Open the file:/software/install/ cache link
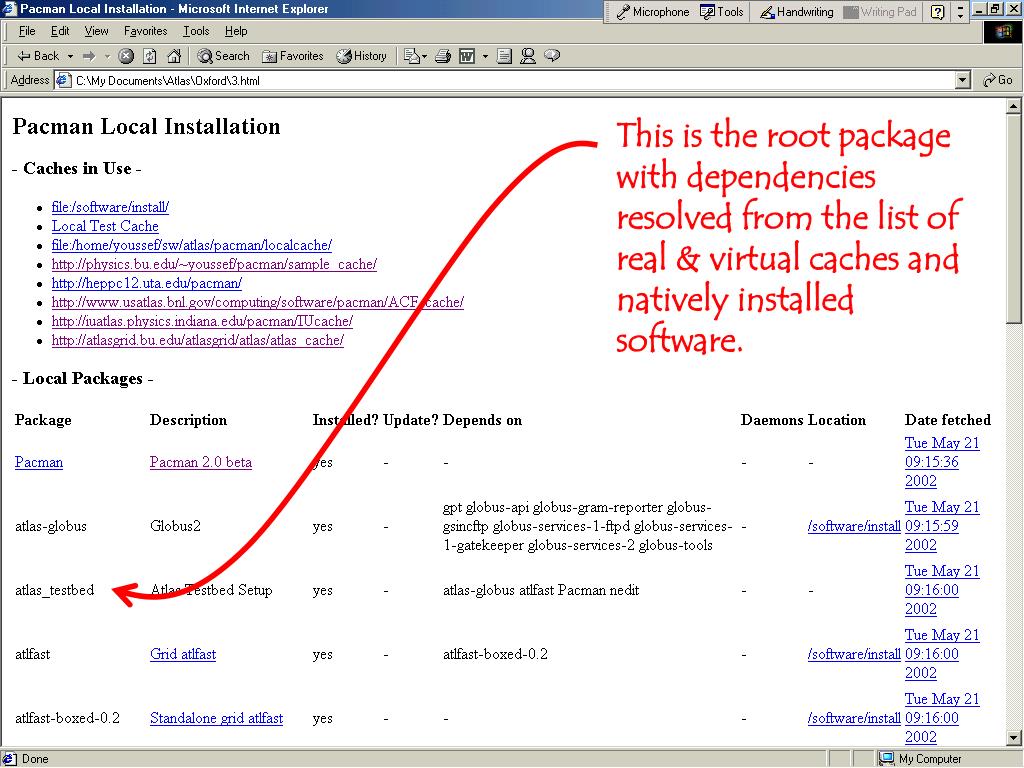 click(x=110, y=207)
